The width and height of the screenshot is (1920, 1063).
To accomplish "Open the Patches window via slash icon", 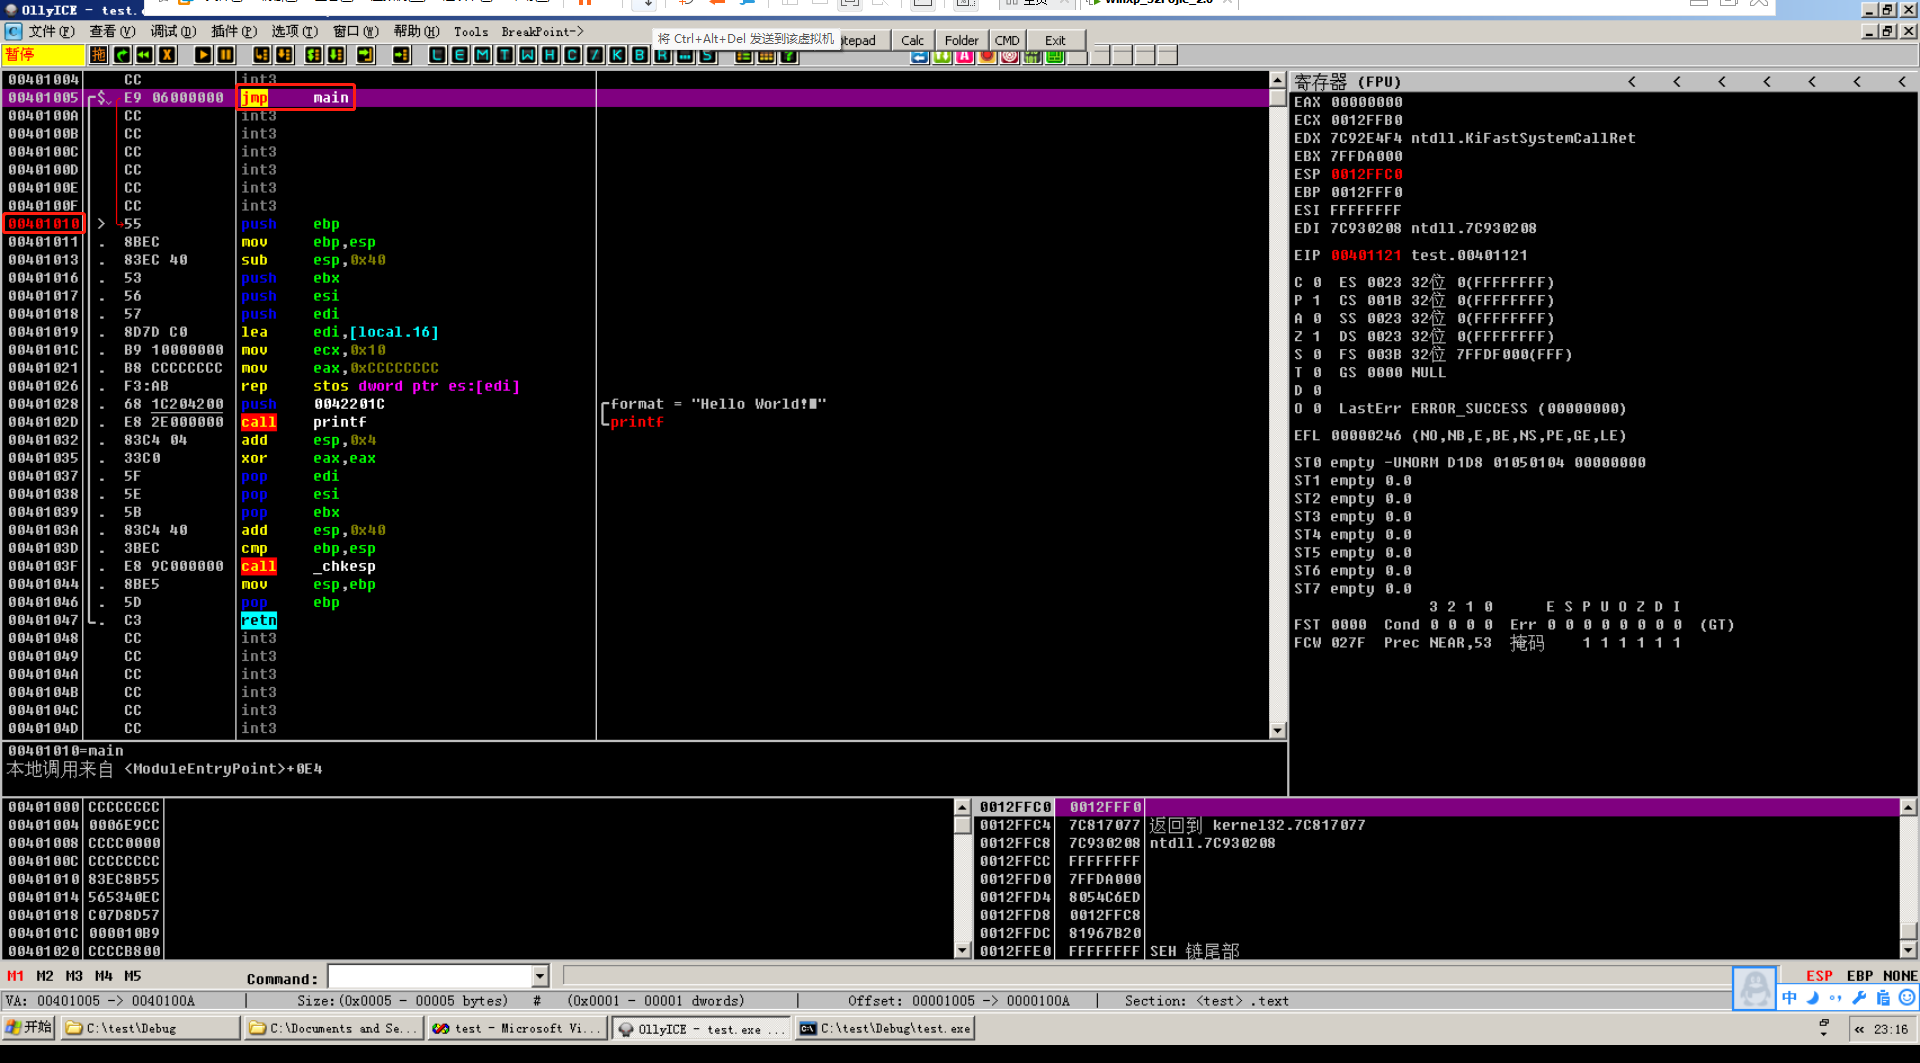I will point(595,55).
